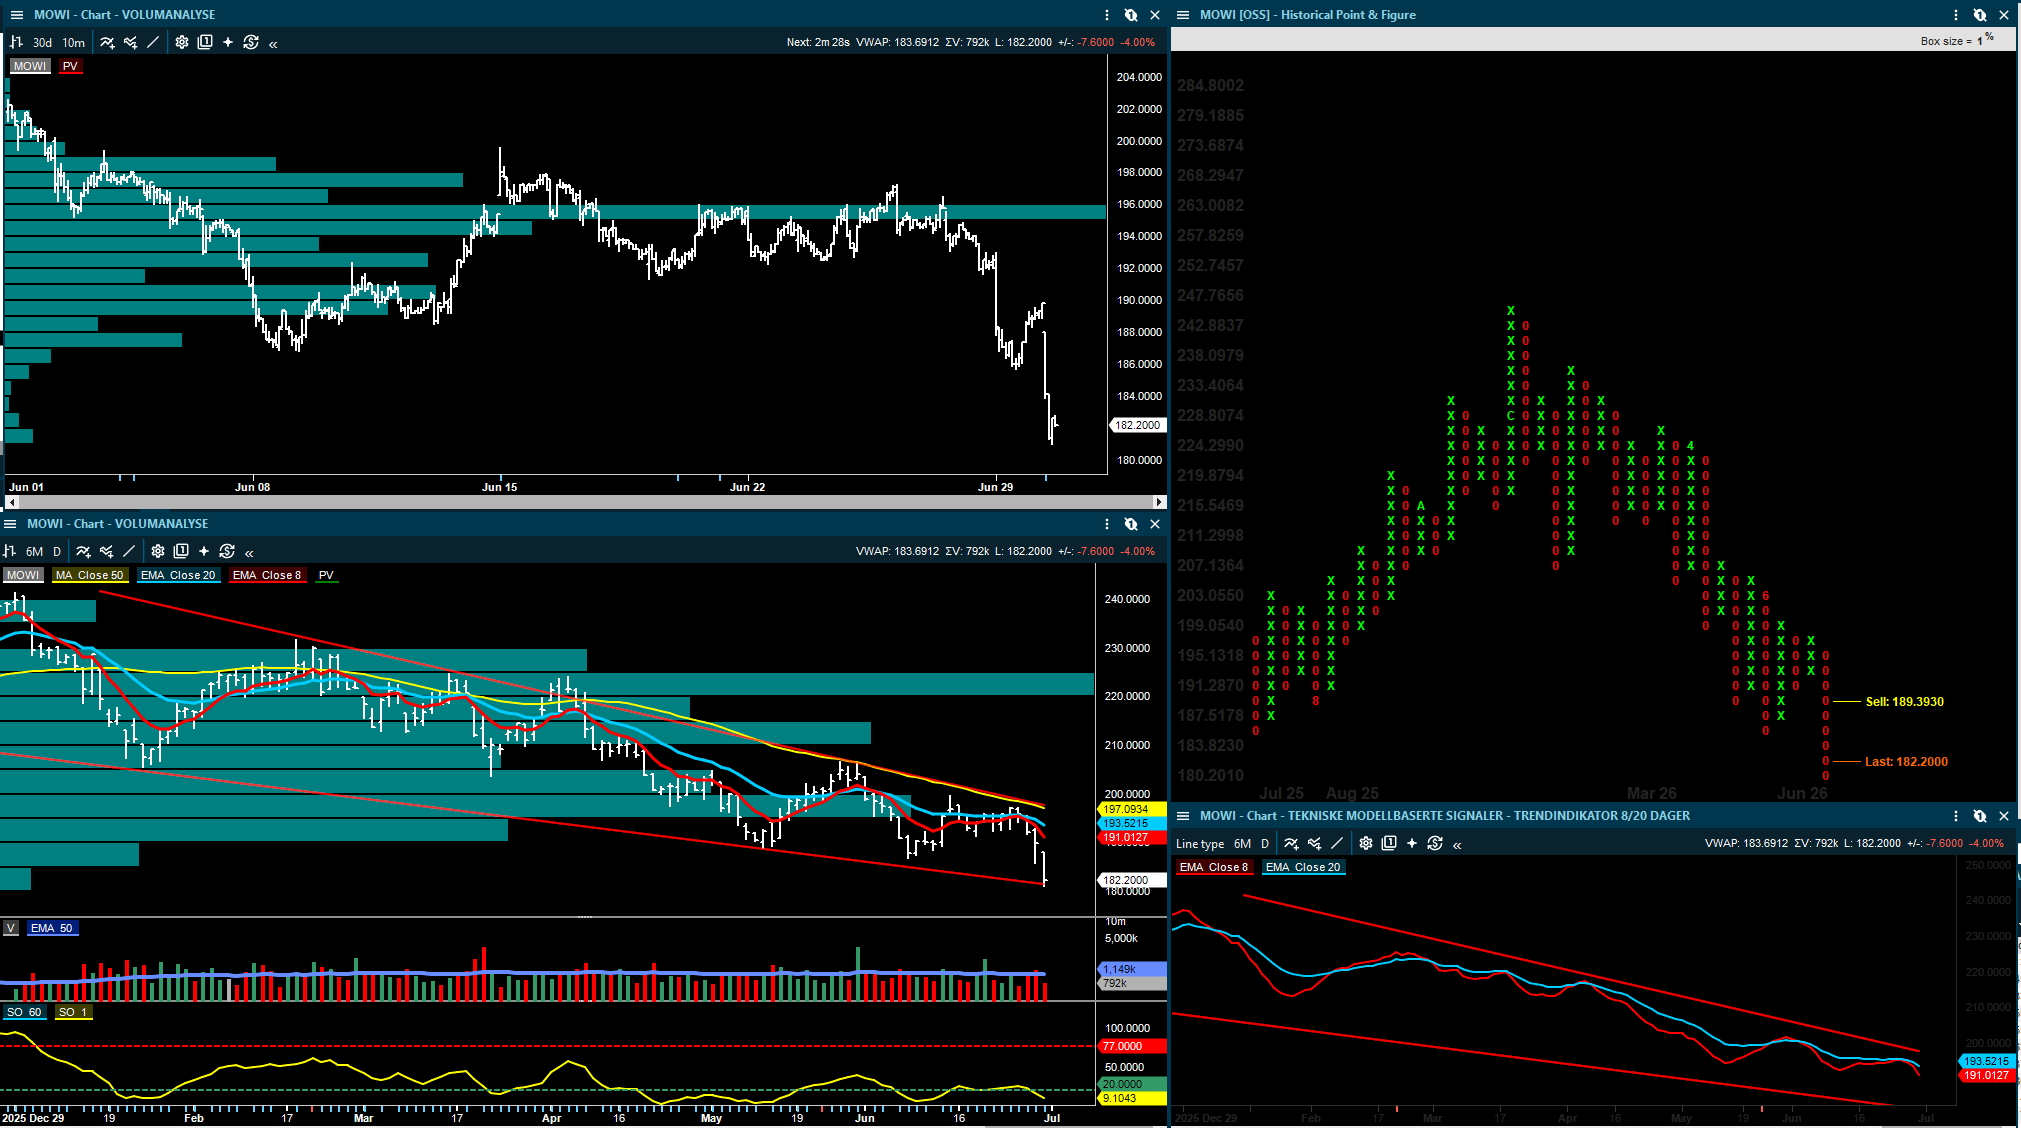Toggle EMA Close 8 label in Trendindikator chart

coord(1214,867)
